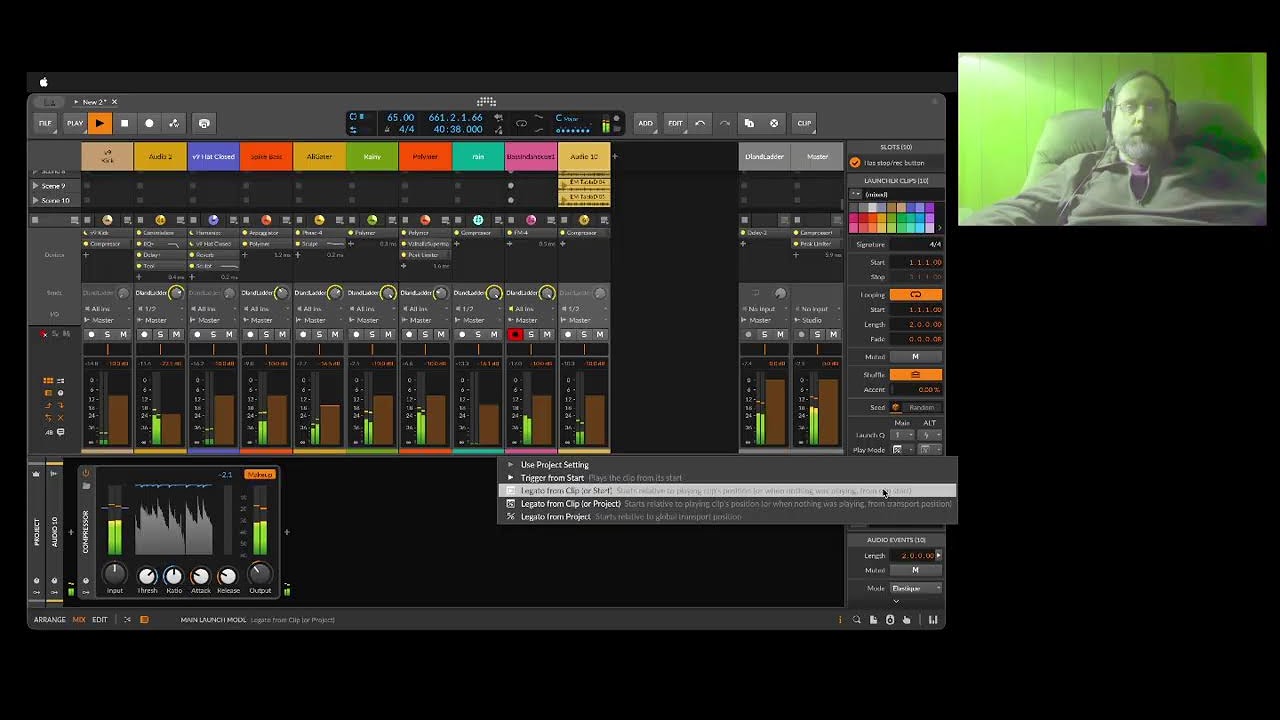Open the FILE menu
This screenshot has height=720, width=1280.
click(45, 123)
